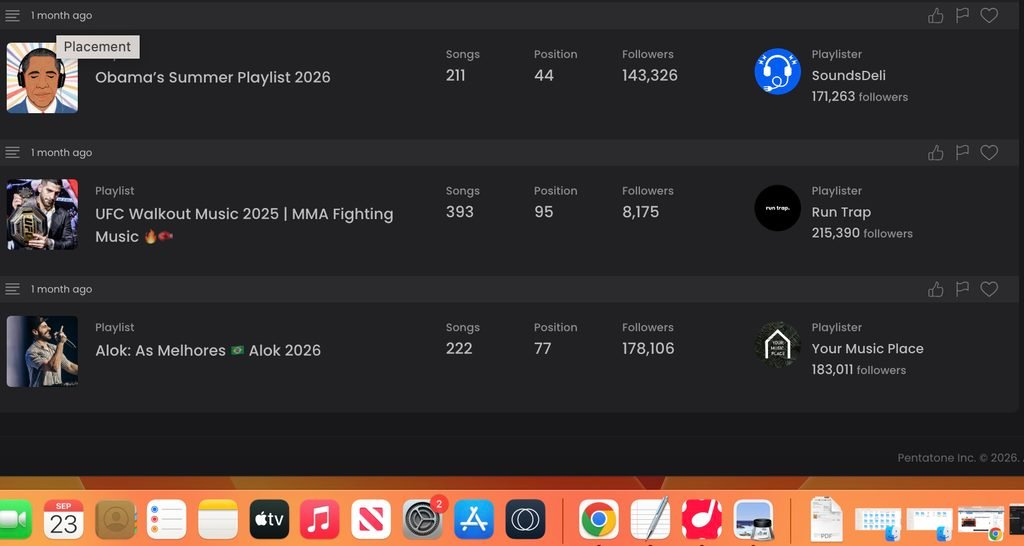Toggle heart favorite for Alok: As Melhores row
Image resolution: width=1024 pixels, height=546 pixels.
pos(989,289)
